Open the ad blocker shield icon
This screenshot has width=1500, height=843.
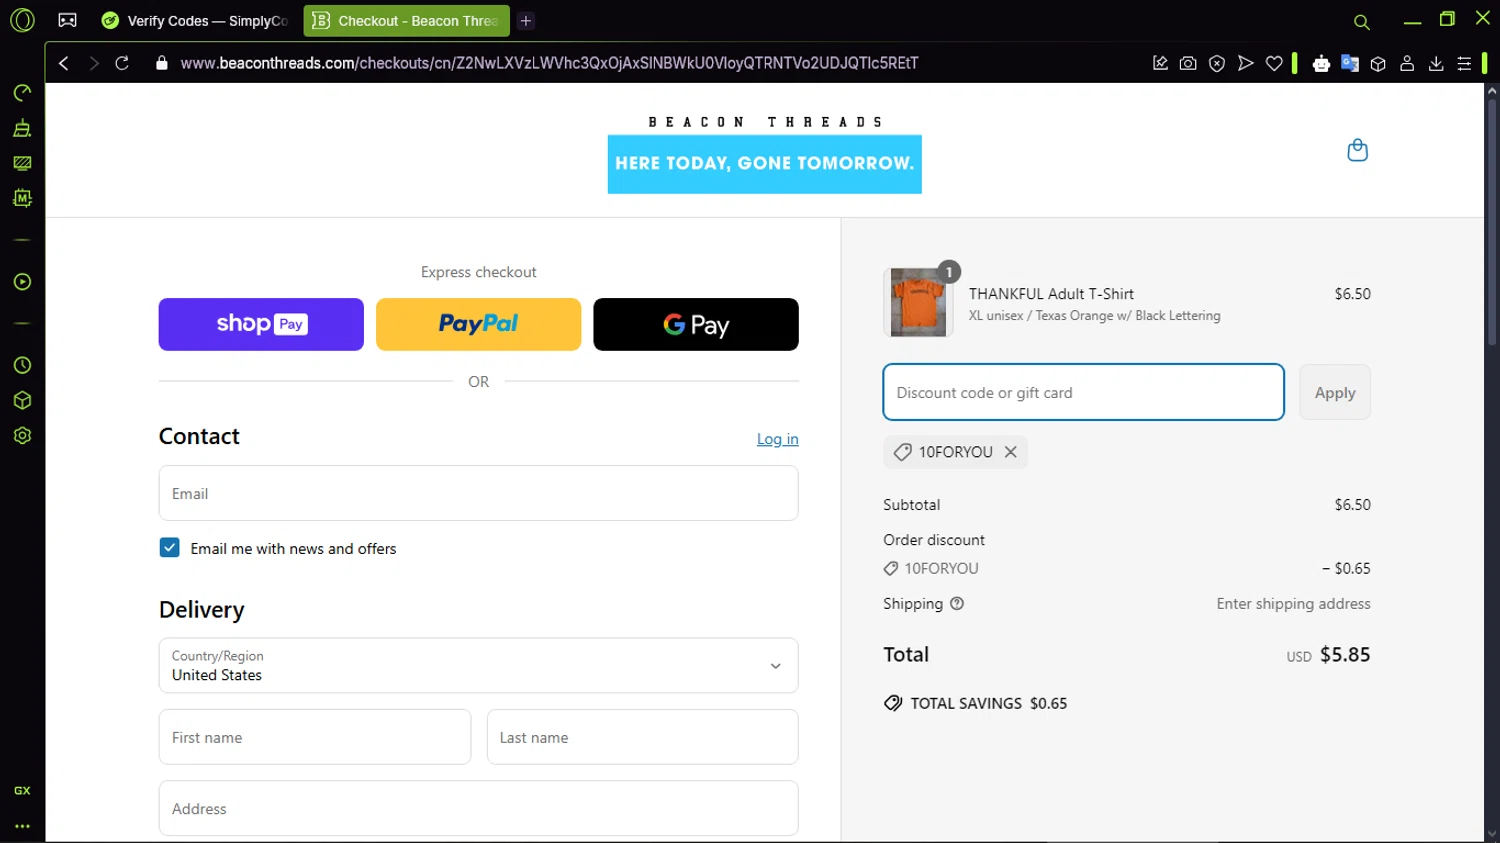(1217, 63)
